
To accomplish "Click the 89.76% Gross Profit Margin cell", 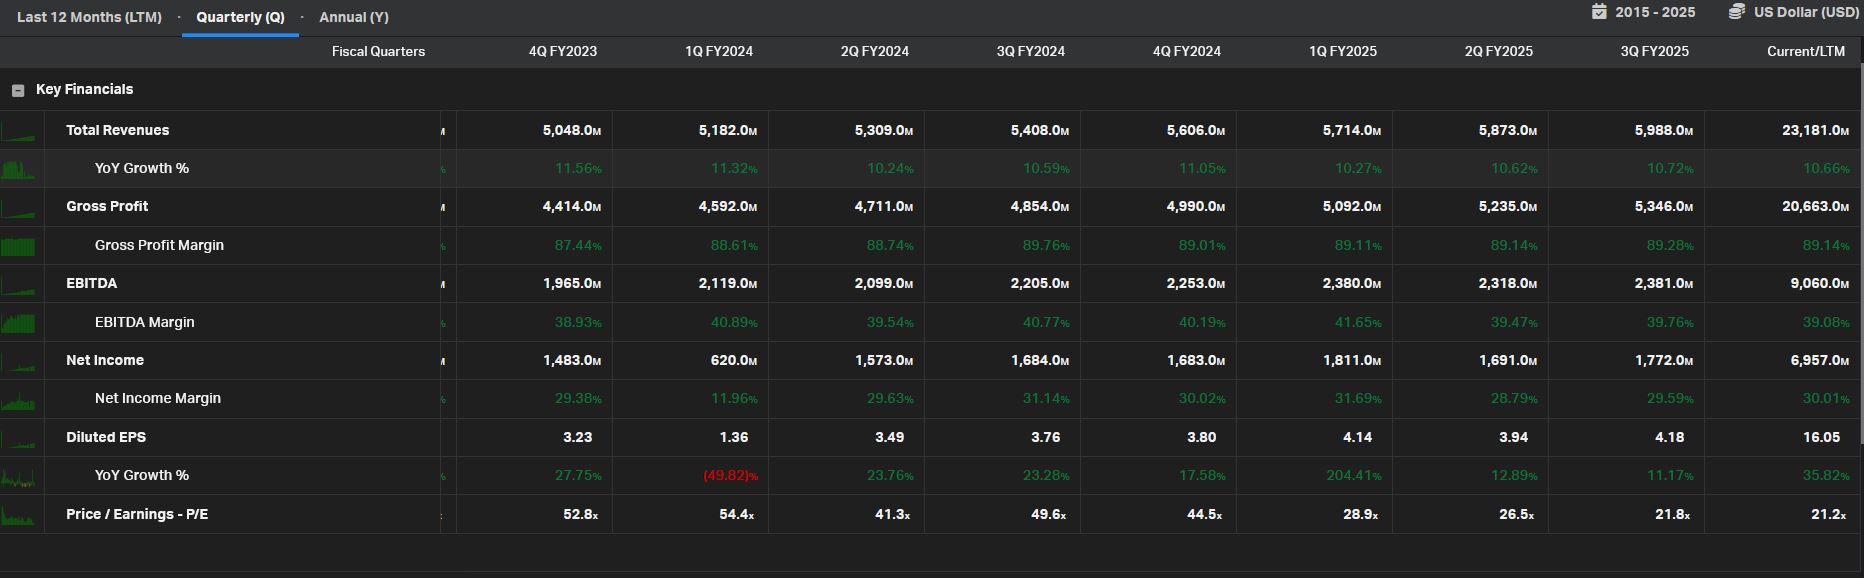I will tap(1046, 245).
